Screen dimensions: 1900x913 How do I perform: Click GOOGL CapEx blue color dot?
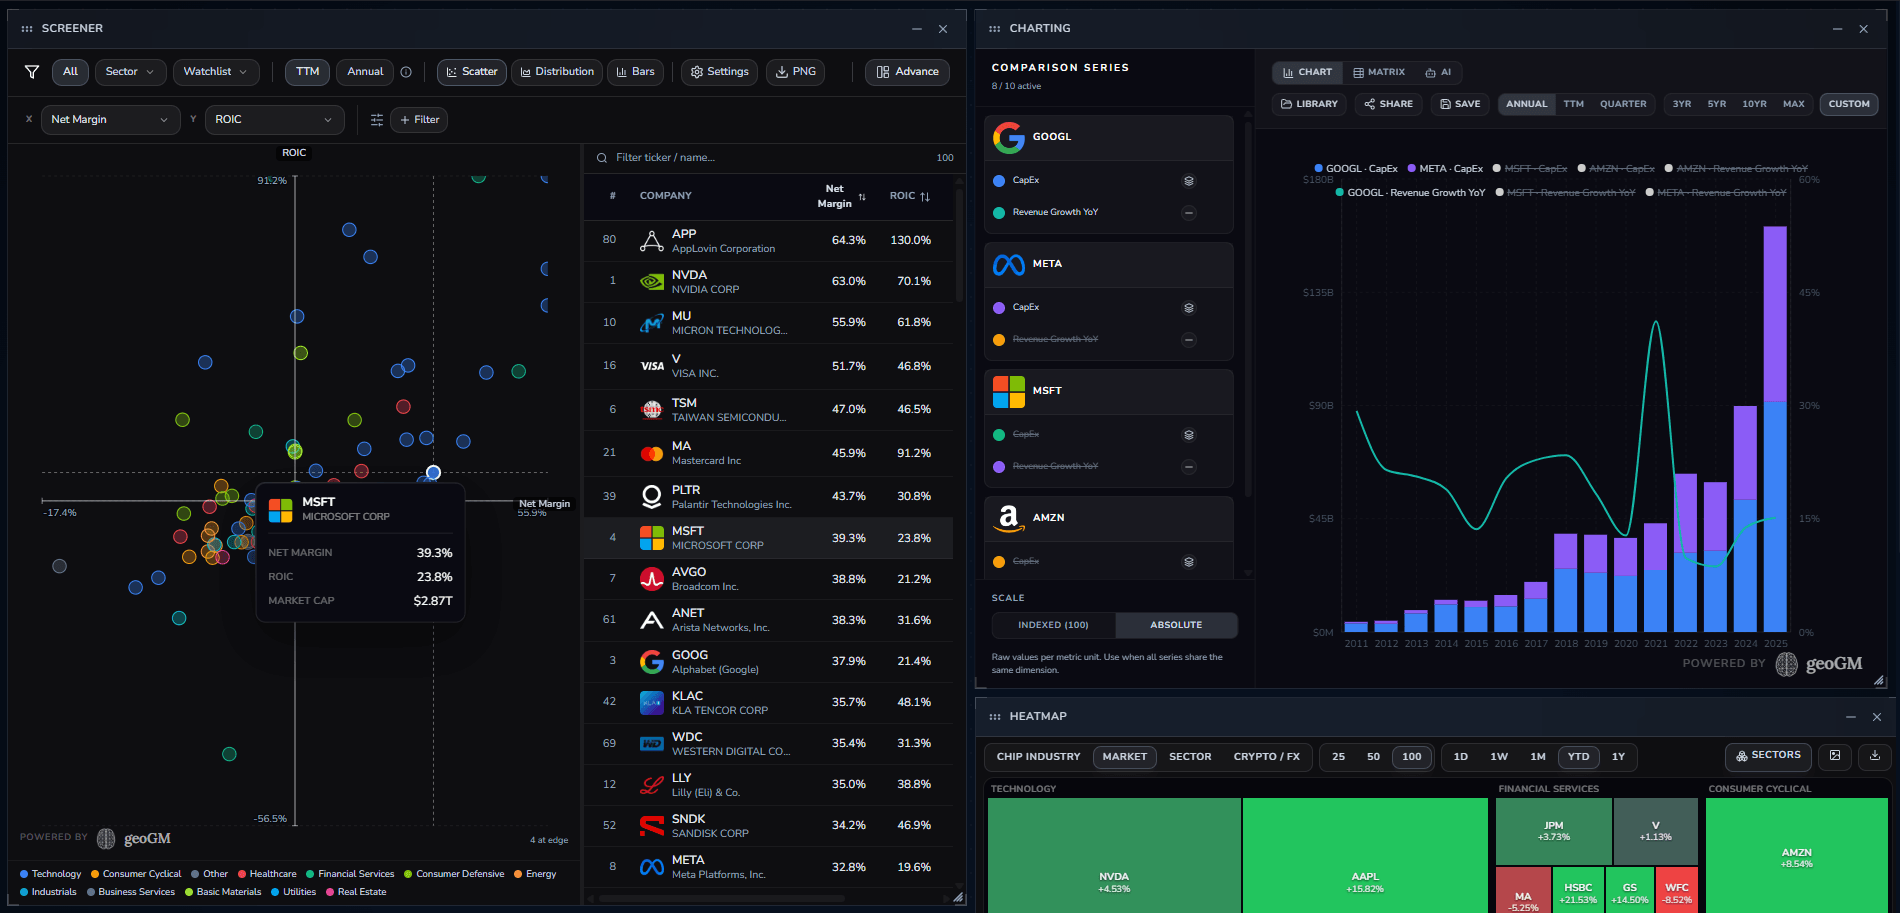[x=999, y=181]
